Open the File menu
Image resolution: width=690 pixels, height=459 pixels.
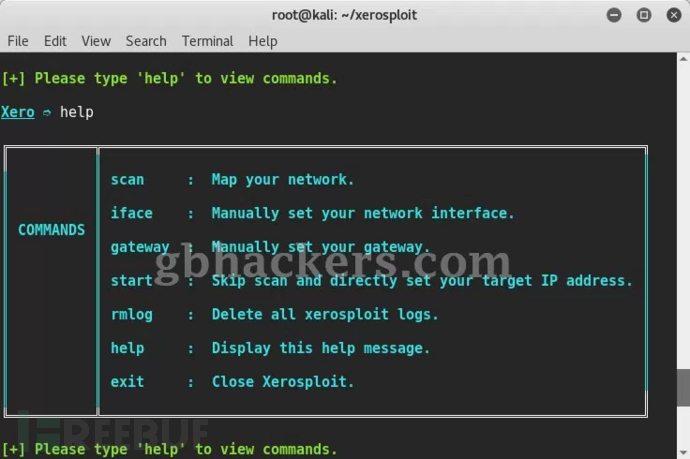pyautogui.click(x=18, y=41)
